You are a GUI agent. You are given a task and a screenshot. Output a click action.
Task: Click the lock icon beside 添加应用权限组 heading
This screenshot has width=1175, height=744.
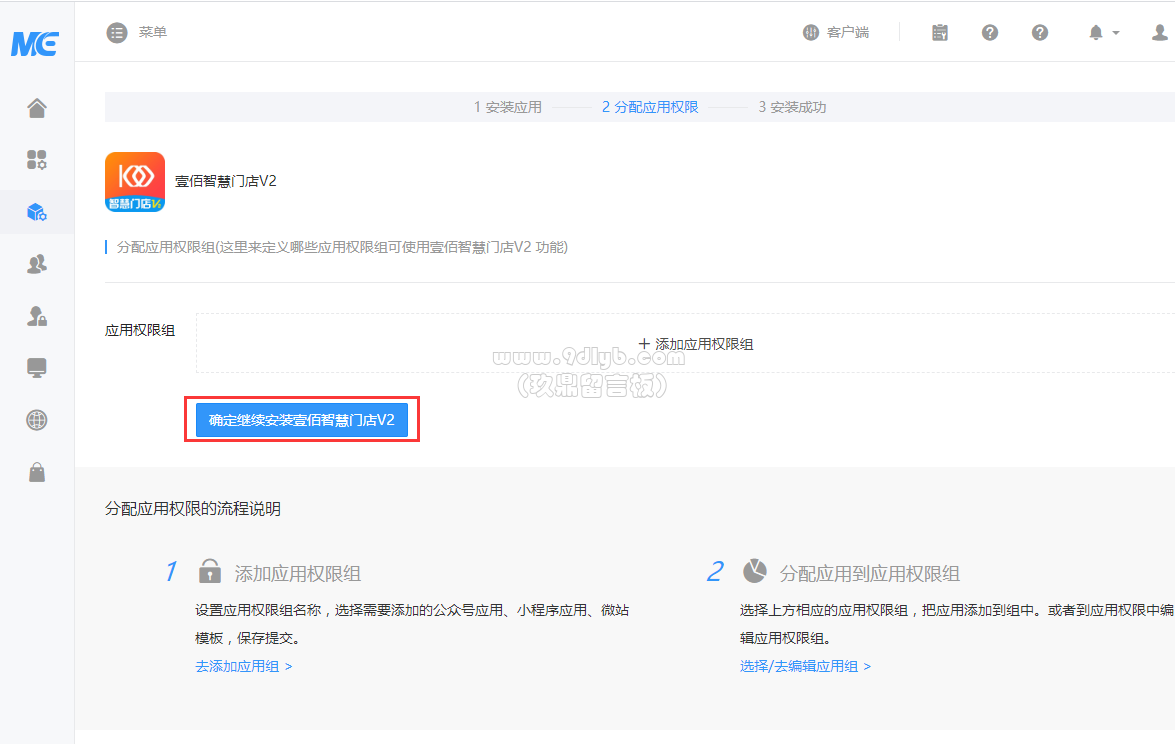point(210,571)
